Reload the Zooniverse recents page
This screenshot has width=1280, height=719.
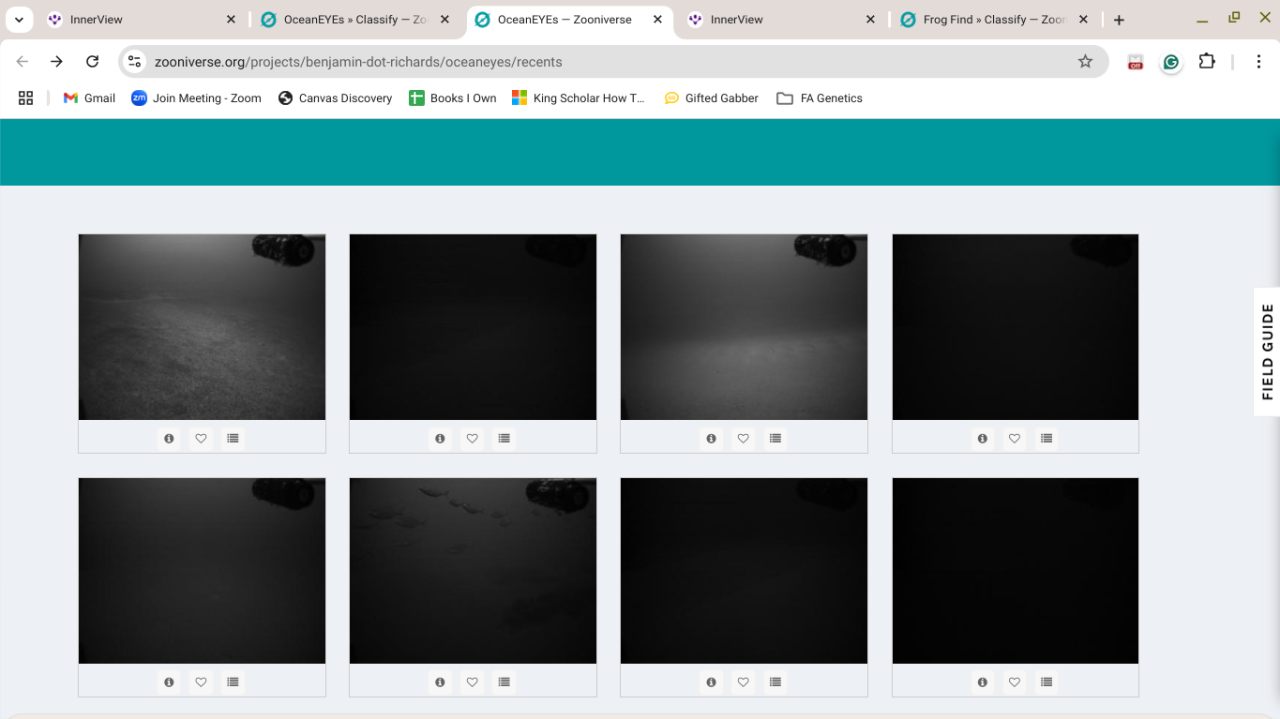click(92, 62)
